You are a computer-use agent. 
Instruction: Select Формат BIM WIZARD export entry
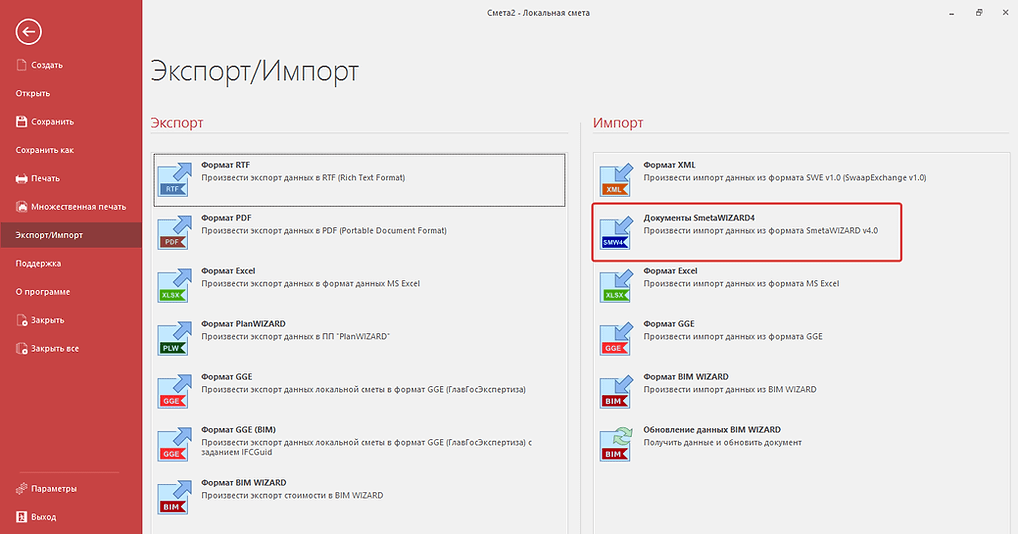click(x=243, y=483)
